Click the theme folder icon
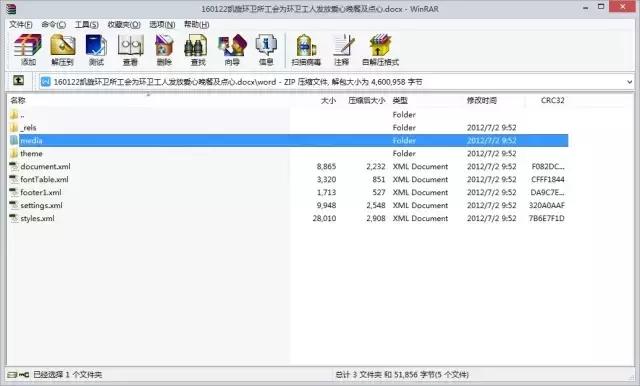Viewport: 640px width, 386px height. click(14, 153)
